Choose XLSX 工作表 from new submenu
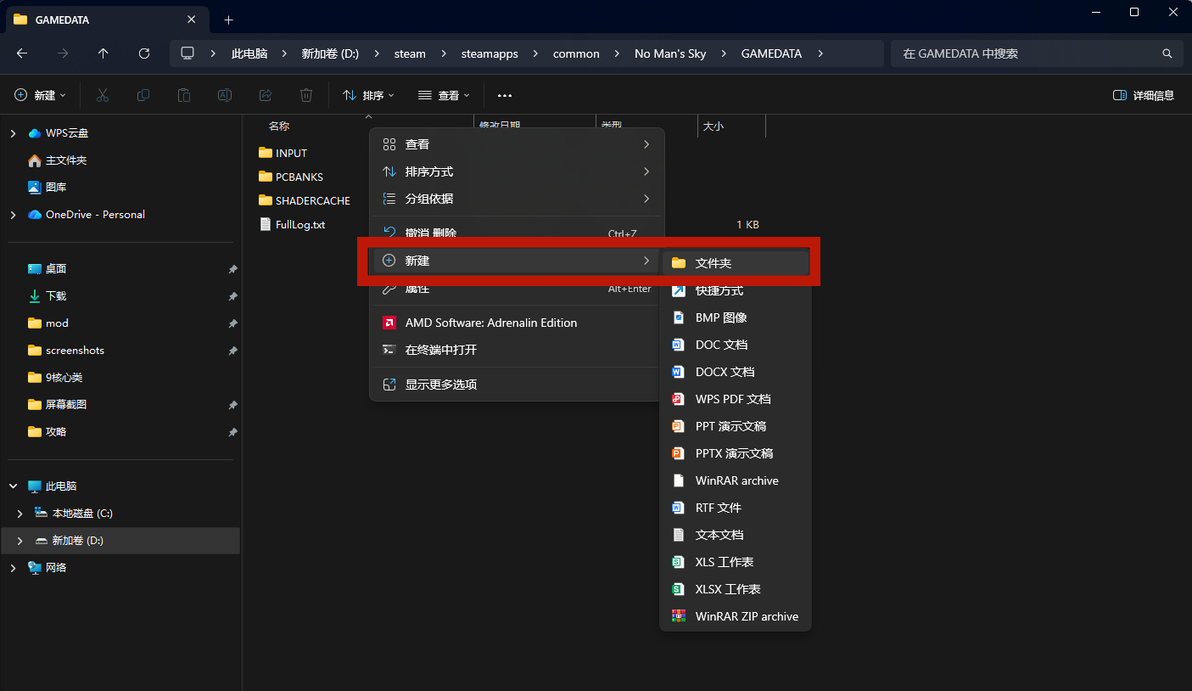 pos(735,589)
